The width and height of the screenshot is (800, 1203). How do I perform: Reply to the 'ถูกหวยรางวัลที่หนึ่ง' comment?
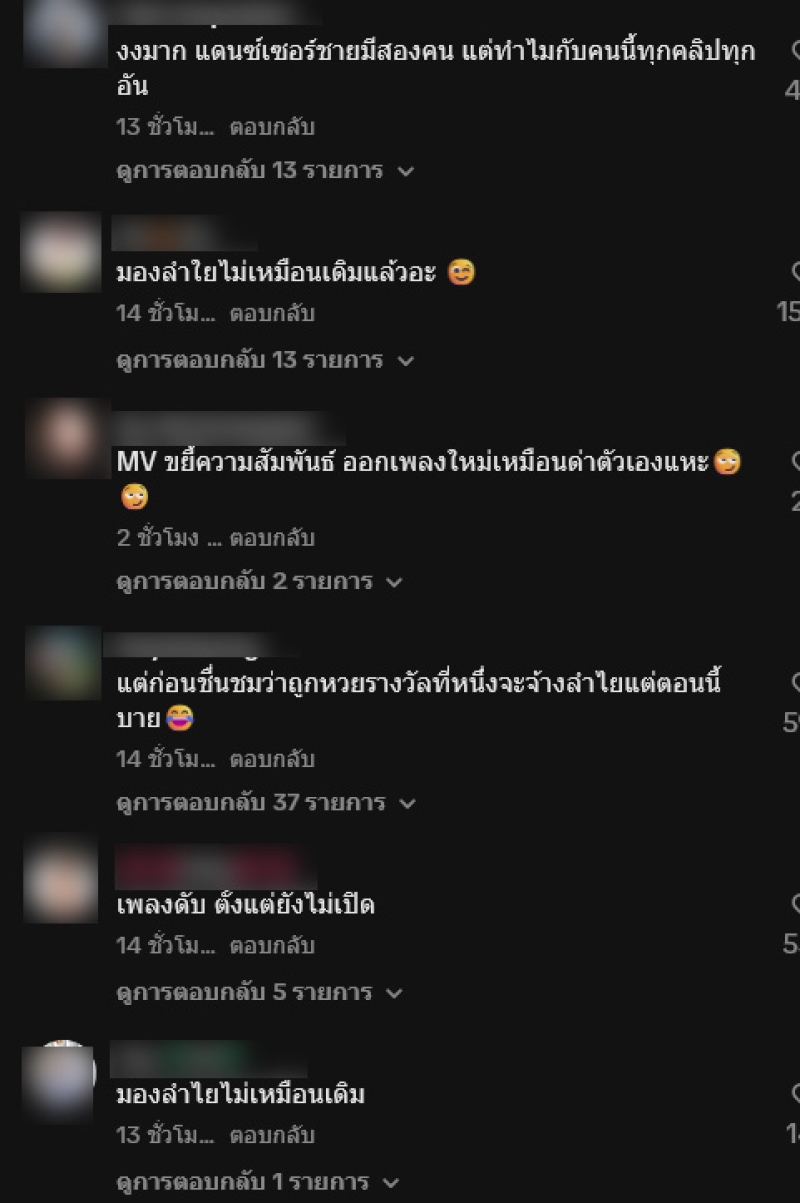pyautogui.click(x=272, y=759)
